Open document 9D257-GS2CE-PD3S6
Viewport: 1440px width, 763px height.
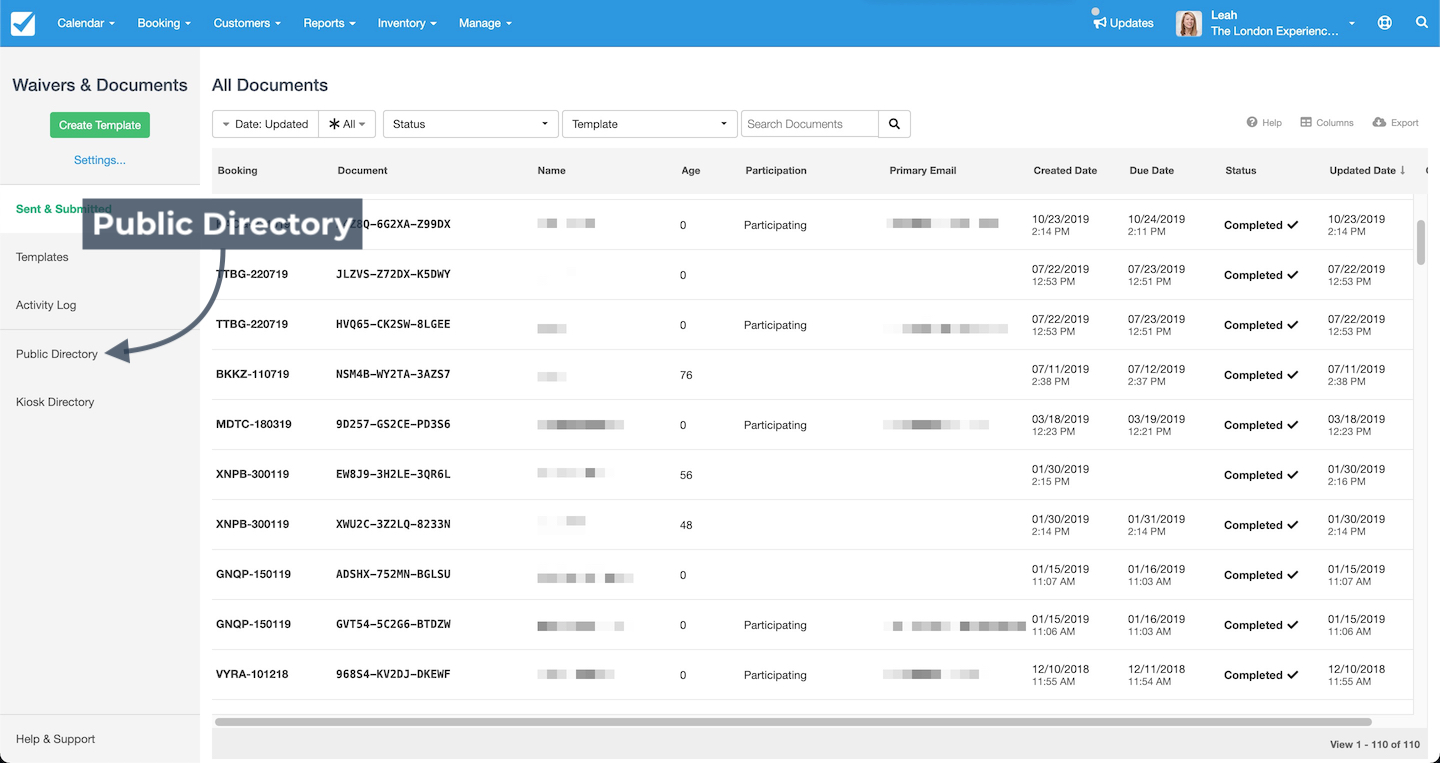[393, 424]
